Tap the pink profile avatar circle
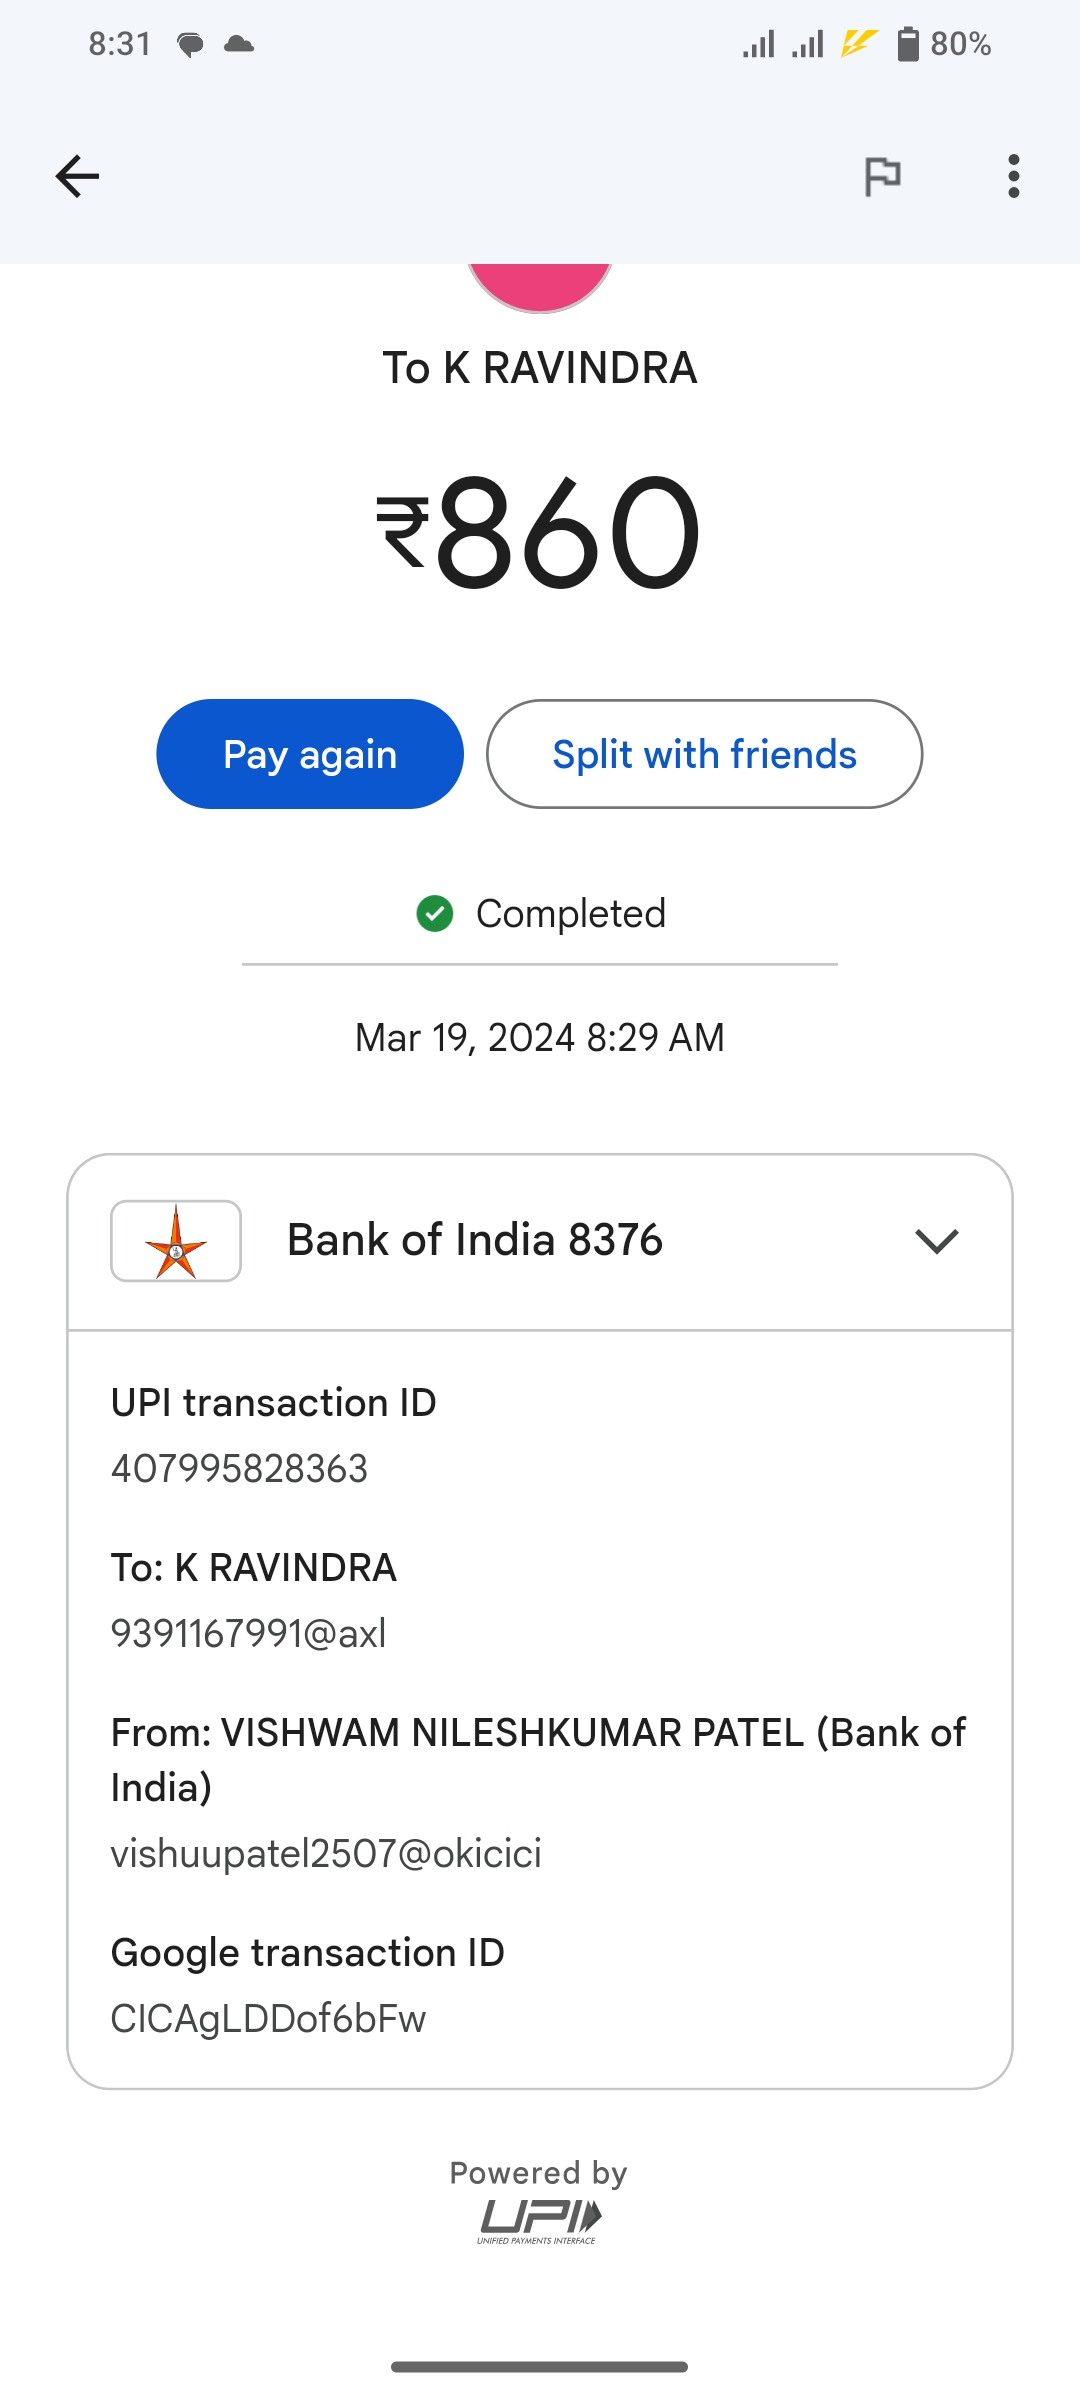The height and width of the screenshot is (2400, 1080). click(540, 285)
